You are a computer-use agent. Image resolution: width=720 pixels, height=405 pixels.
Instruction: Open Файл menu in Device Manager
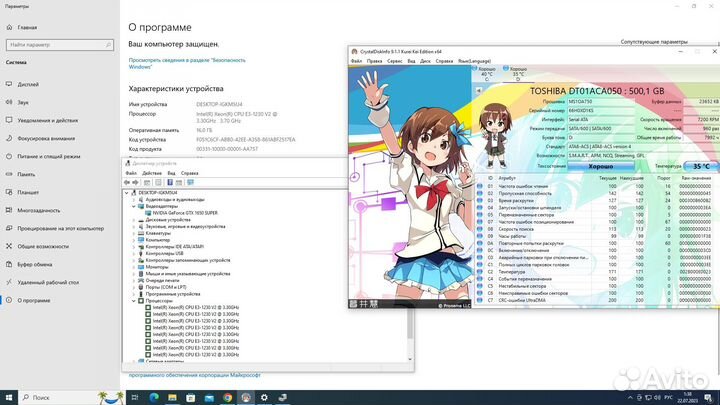(x=131, y=173)
